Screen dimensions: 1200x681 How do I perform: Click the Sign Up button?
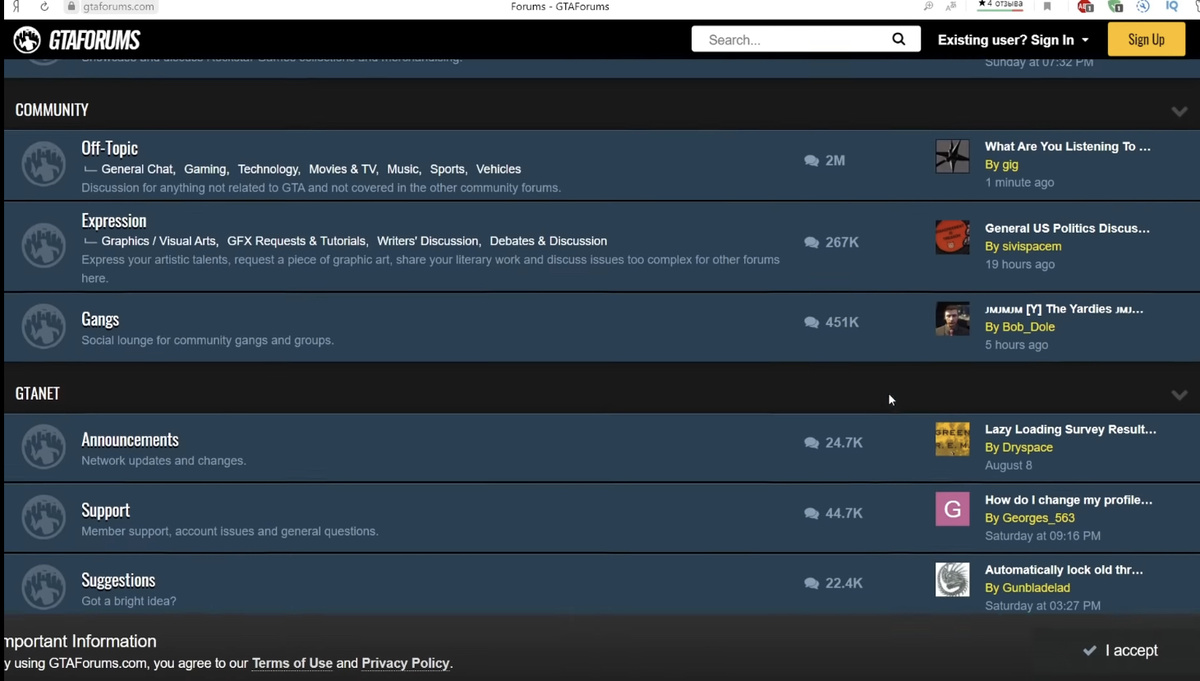point(1146,40)
